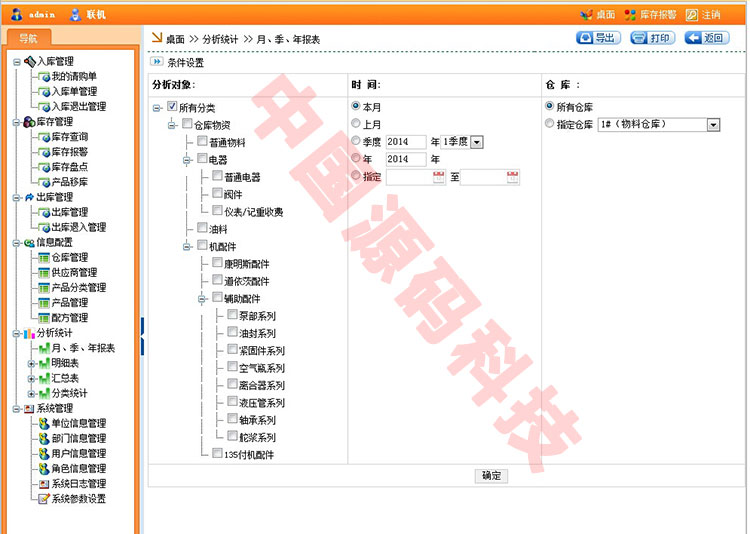Click the 年 row year input field
The image size is (750, 534).
point(406,159)
